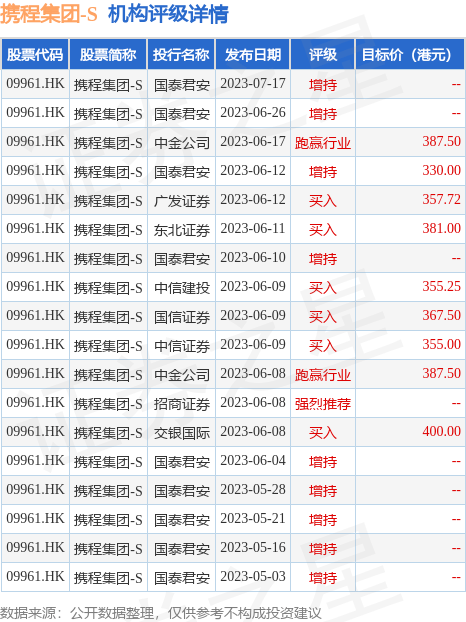Click 中信建投 bank name cell
The width and height of the screenshot is (466, 622).
[x=182, y=288]
